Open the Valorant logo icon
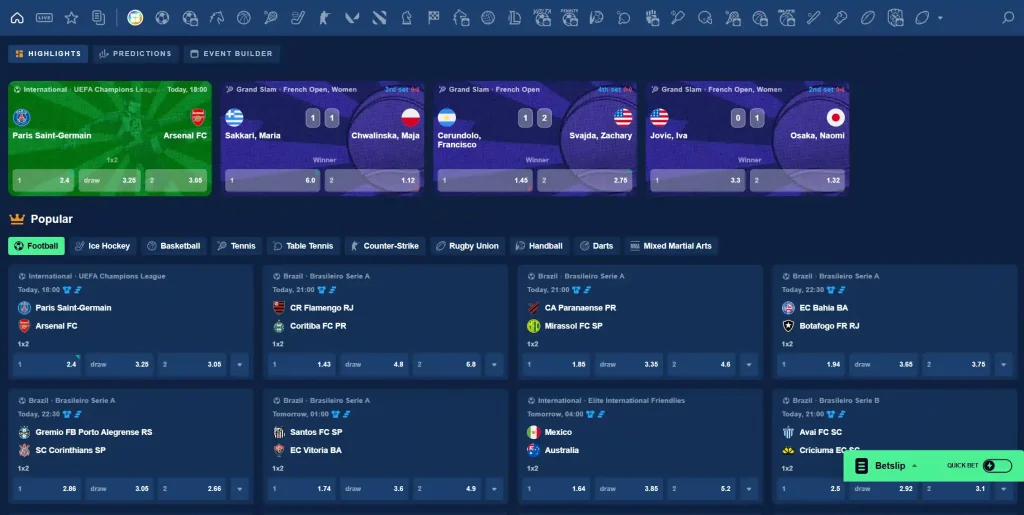The height and width of the screenshot is (515, 1024). (352, 18)
